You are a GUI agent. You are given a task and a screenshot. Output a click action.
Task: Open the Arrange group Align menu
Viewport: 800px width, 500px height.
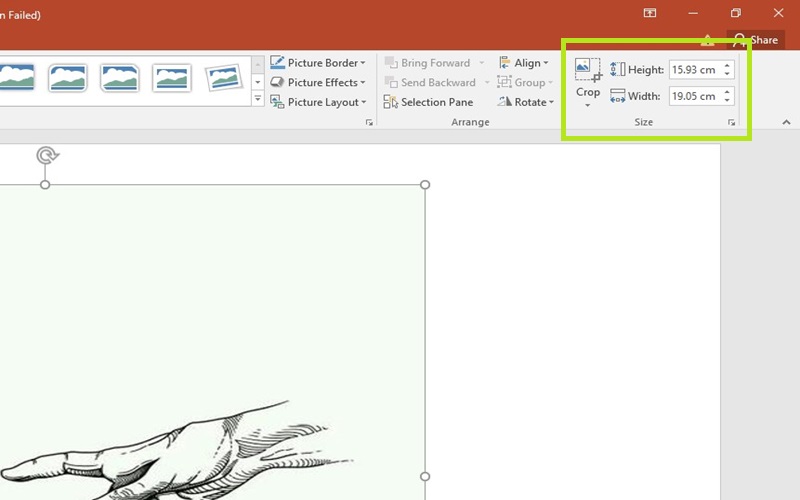click(523, 63)
